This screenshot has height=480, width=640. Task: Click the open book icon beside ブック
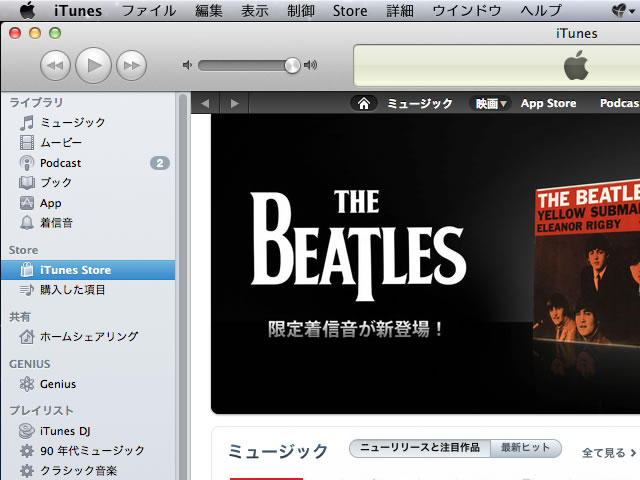coord(27,182)
